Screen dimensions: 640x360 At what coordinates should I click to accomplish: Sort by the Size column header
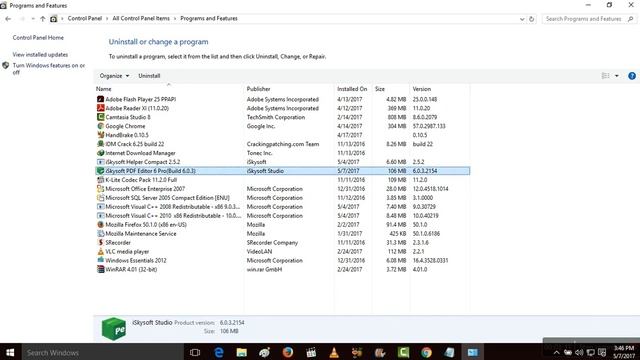[390, 89]
